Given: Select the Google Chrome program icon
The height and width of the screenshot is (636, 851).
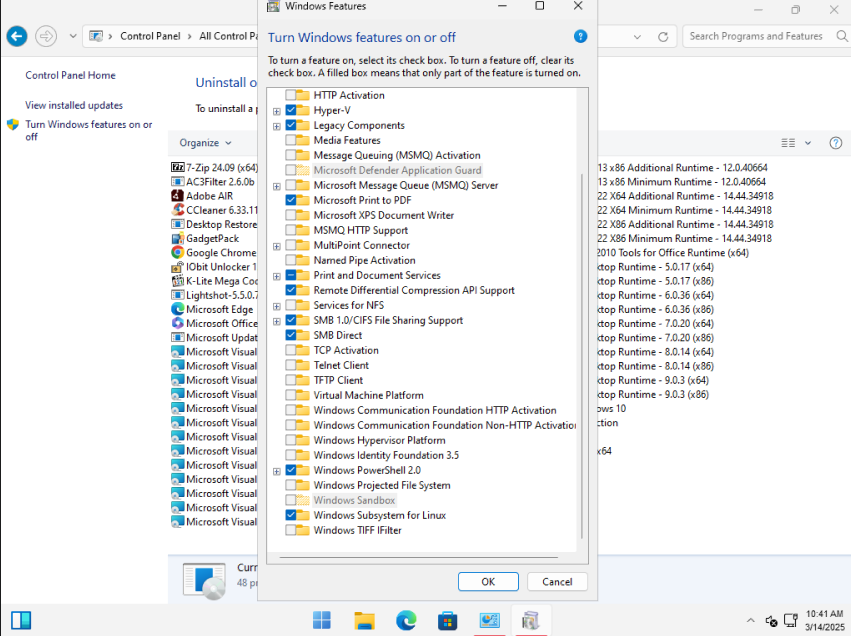Looking at the screenshot, I should [x=177, y=252].
